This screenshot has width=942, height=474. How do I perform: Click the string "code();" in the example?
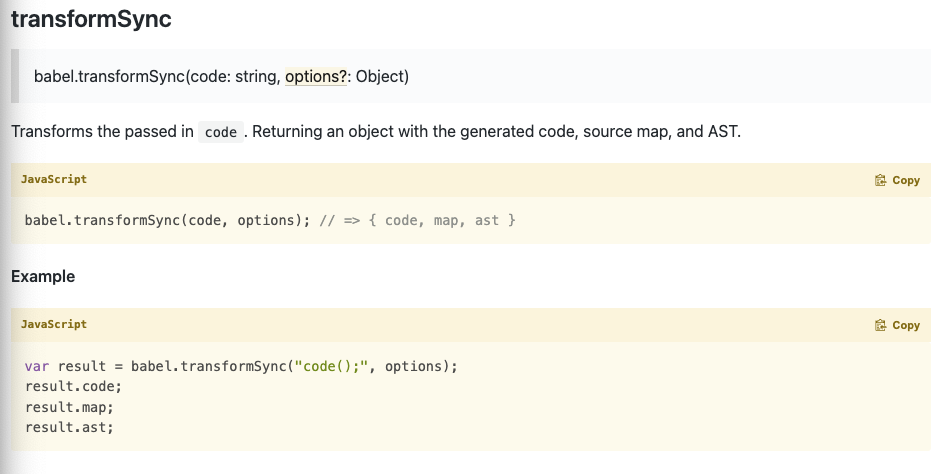(x=331, y=366)
